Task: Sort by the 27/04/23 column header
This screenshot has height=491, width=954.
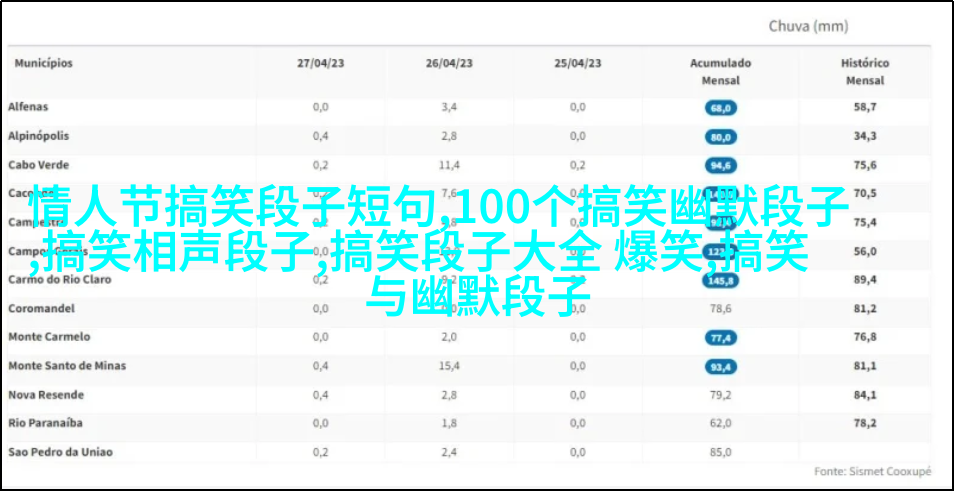Action: coord(320,63)
